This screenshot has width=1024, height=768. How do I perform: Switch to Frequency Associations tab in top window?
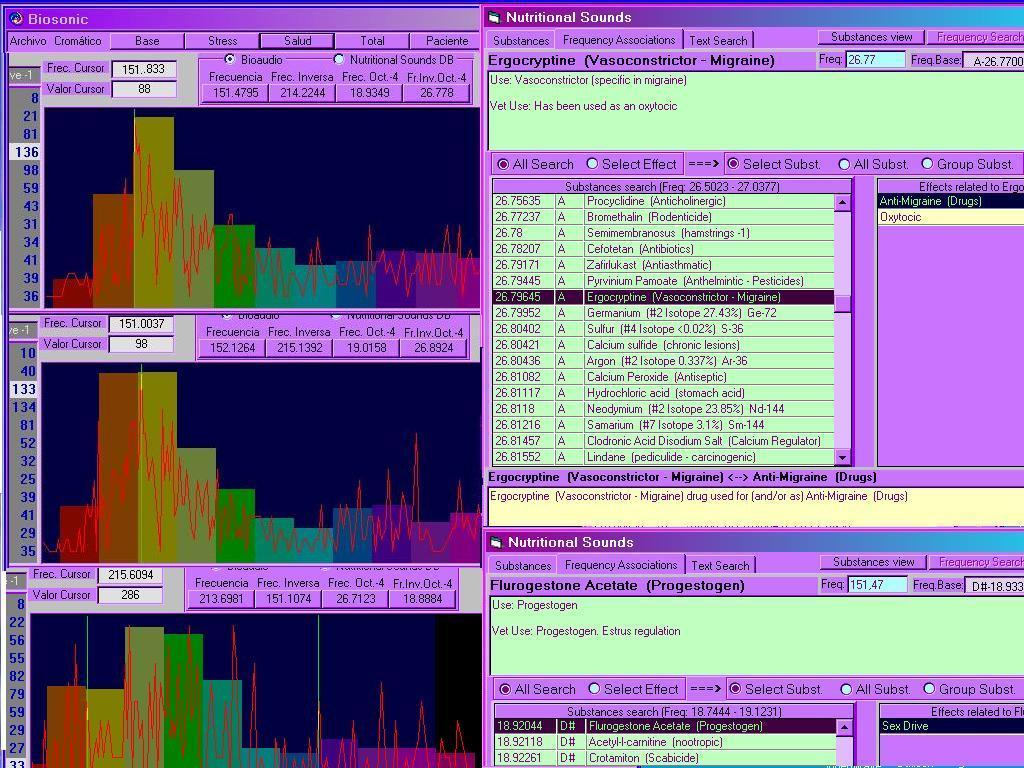619,40
